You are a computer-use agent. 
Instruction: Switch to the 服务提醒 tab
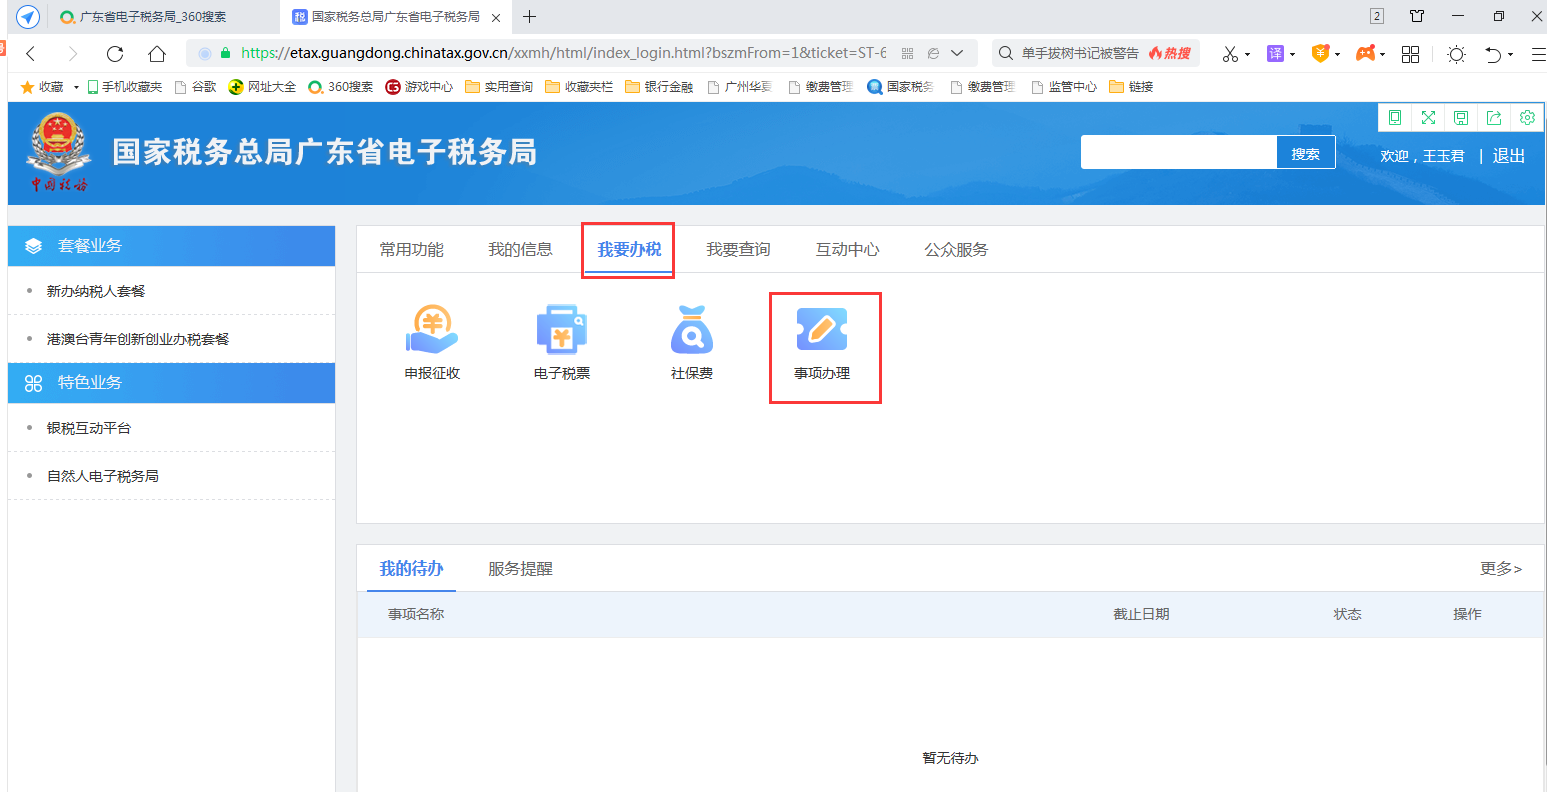(x=520, y=569)
